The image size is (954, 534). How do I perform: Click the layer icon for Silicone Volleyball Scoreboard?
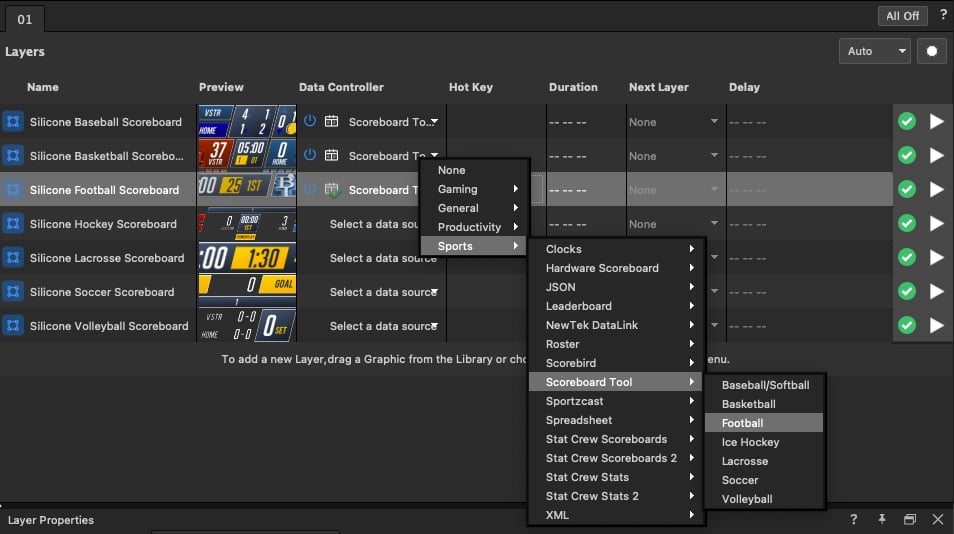tap(13, 325)
